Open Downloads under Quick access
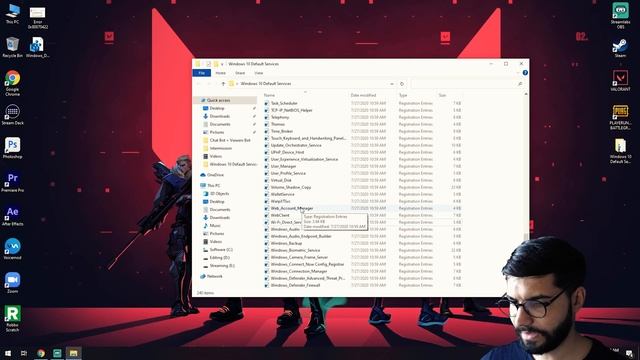Screen dimensions: 640x360 220,116
